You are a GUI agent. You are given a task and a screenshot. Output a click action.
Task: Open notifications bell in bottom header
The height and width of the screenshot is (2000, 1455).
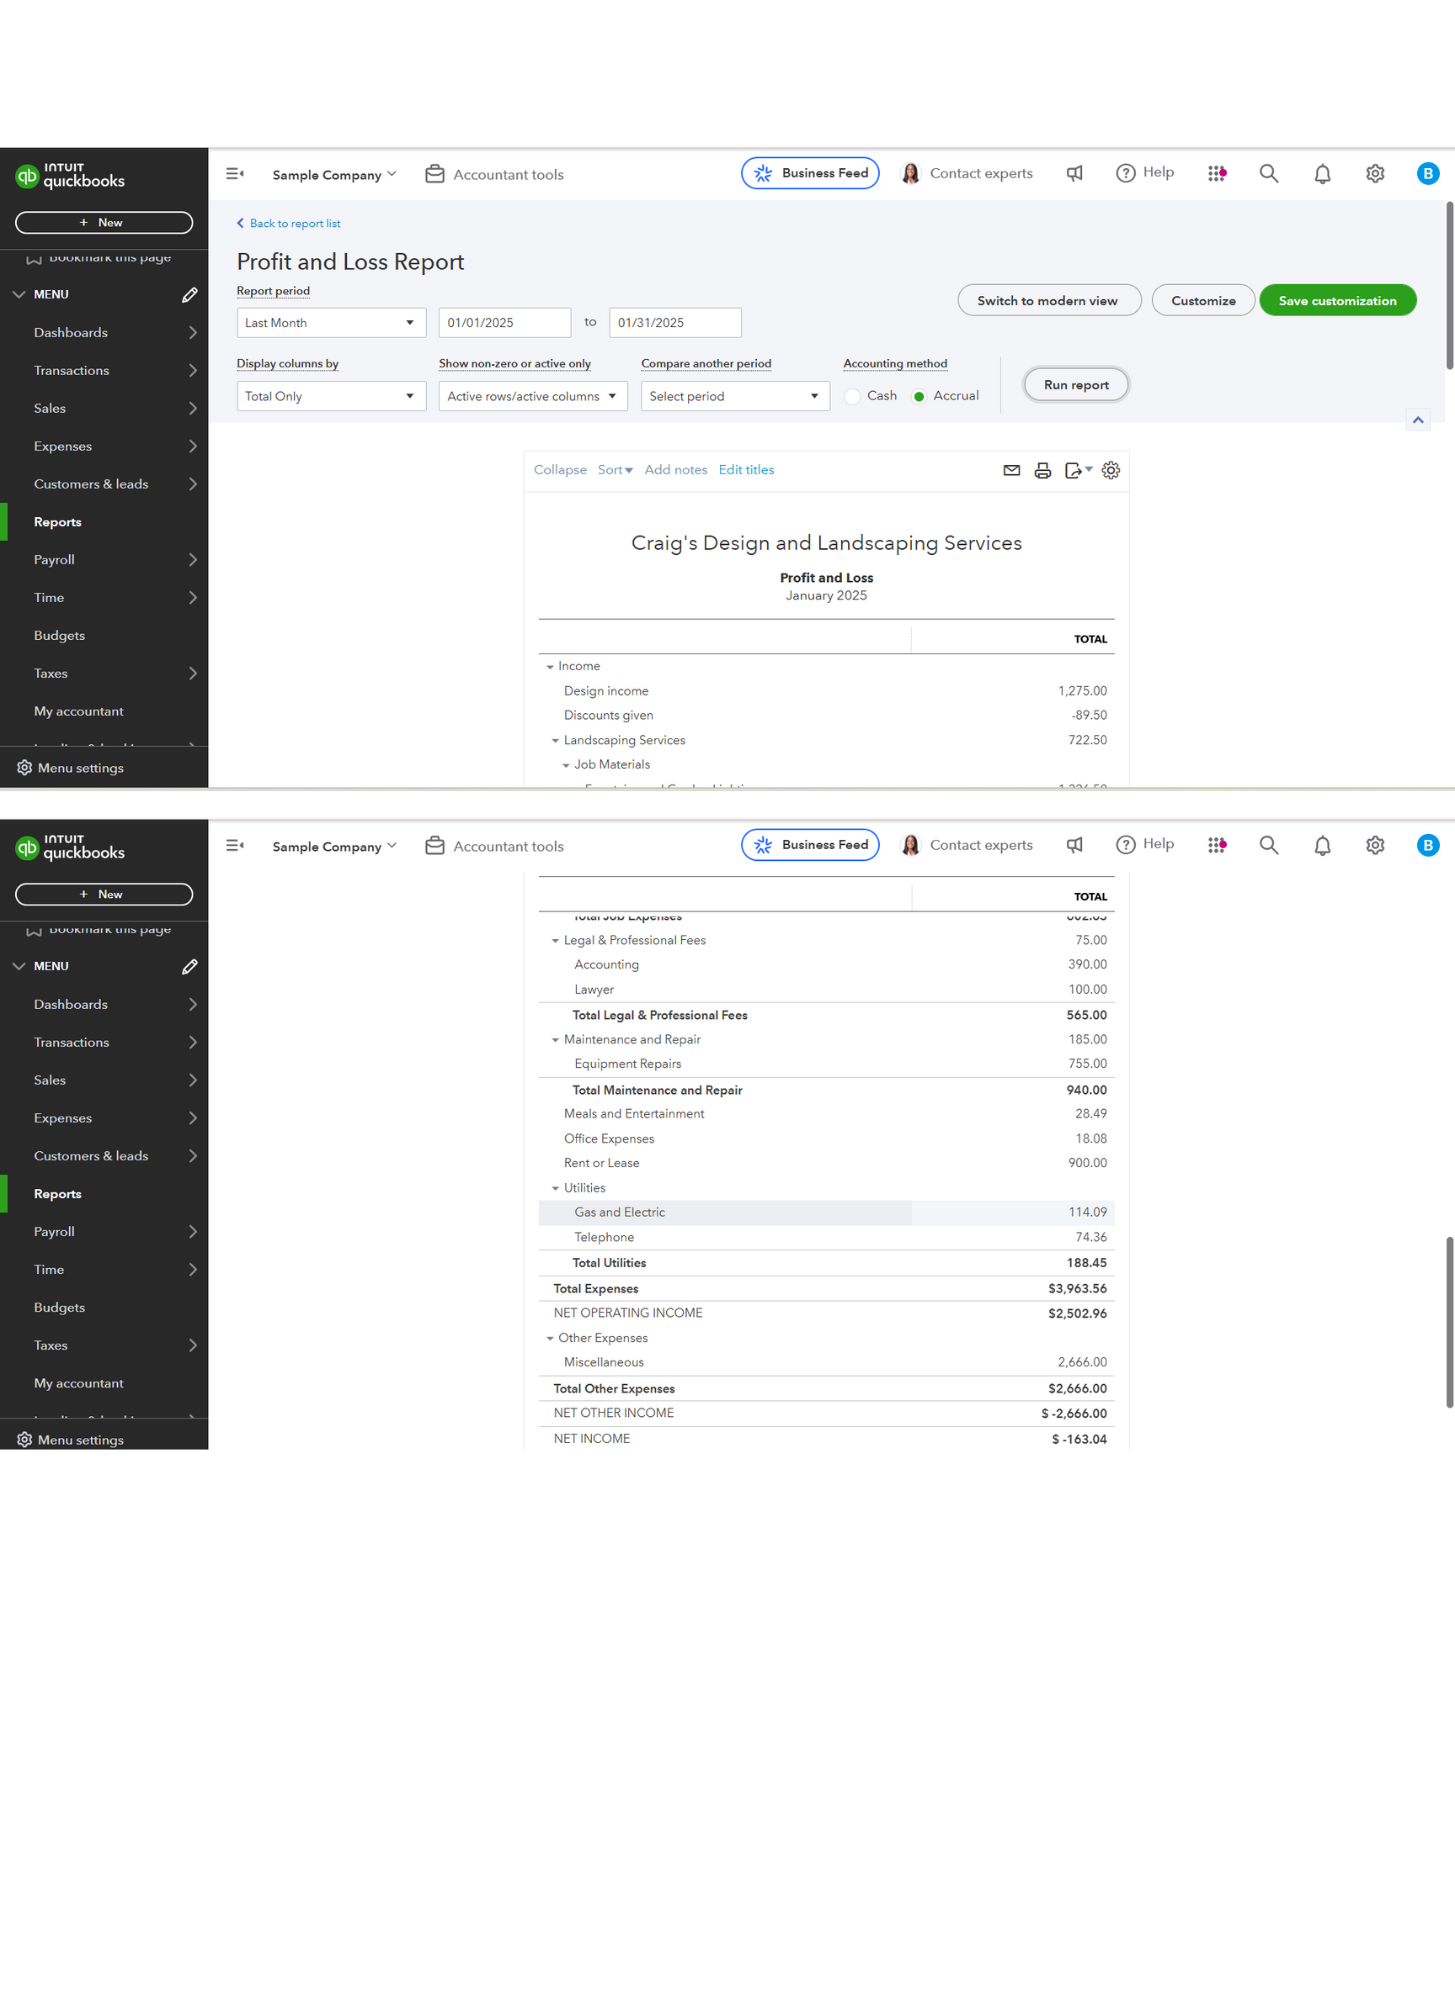point(1322,846)
